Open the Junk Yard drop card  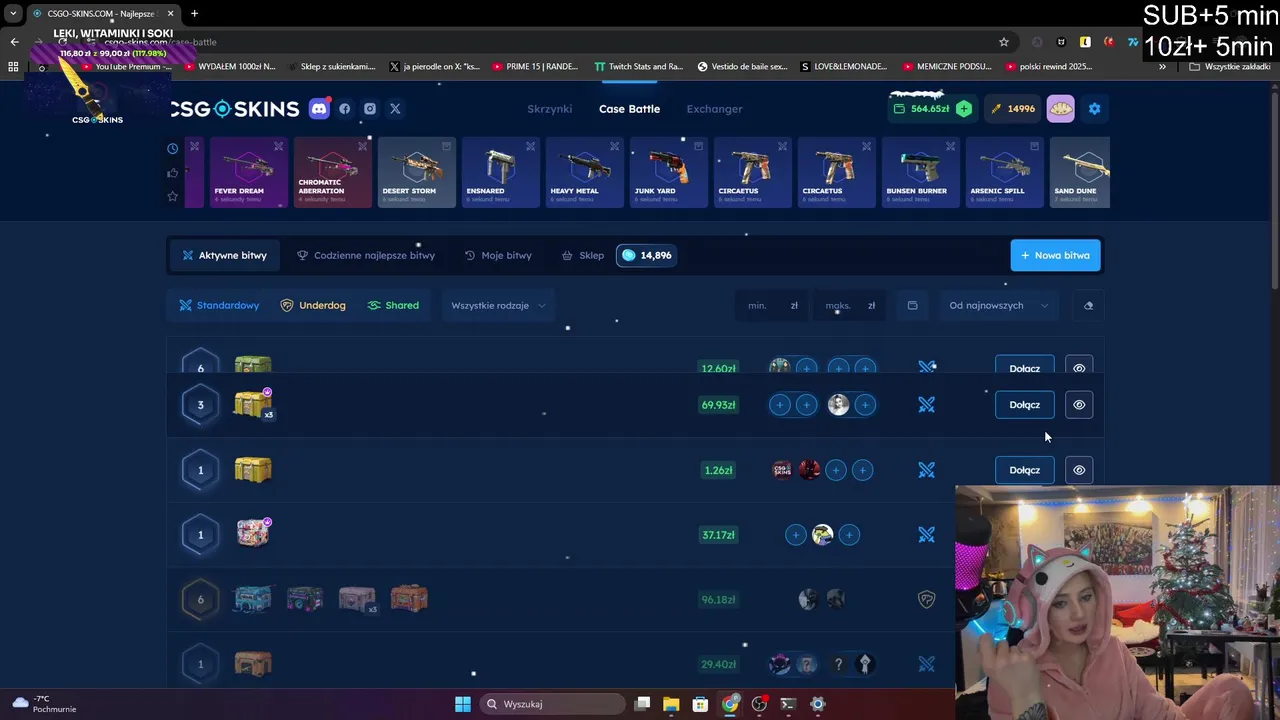668,172
